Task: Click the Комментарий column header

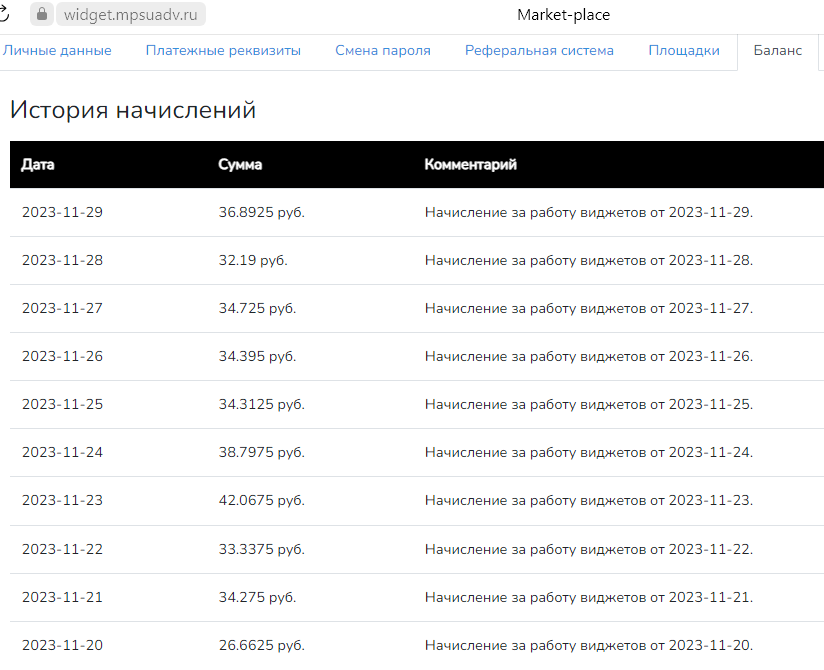Action: (470, 165)
